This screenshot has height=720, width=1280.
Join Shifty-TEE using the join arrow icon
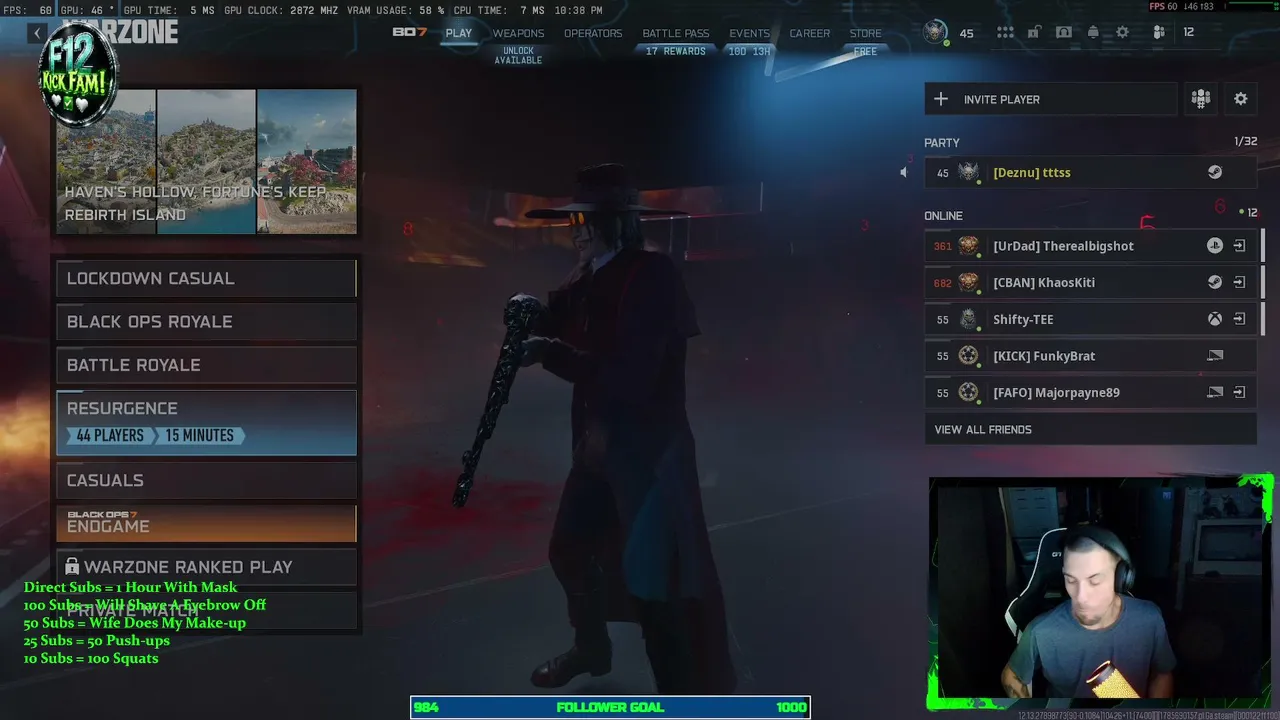tap(1239, 319)
